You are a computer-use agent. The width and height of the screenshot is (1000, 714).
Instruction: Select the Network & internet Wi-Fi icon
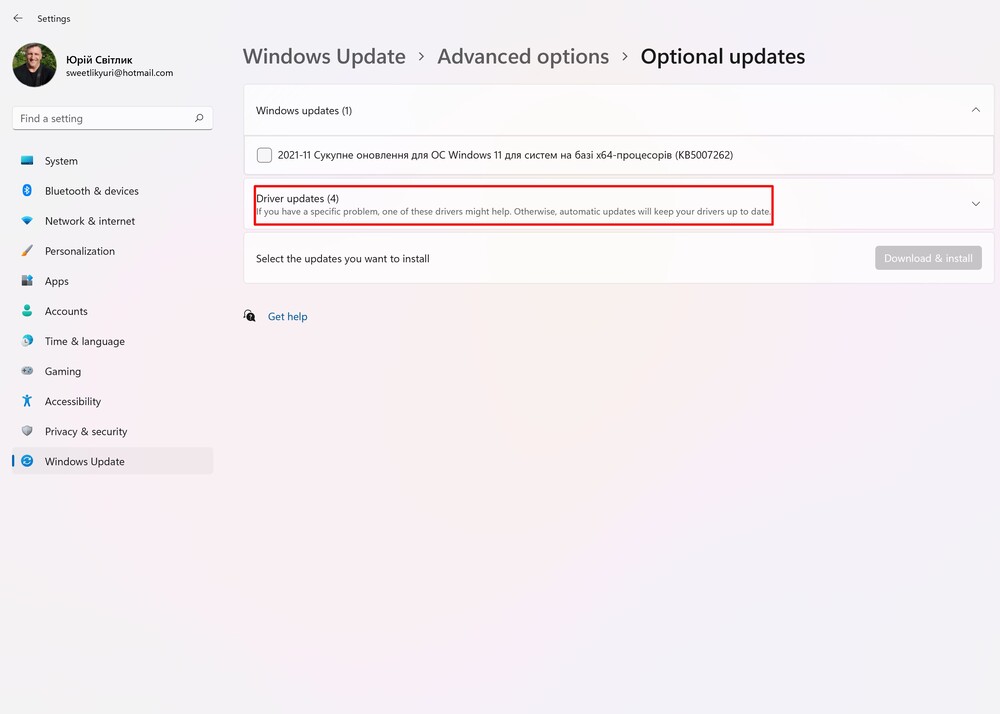[27, 221]
